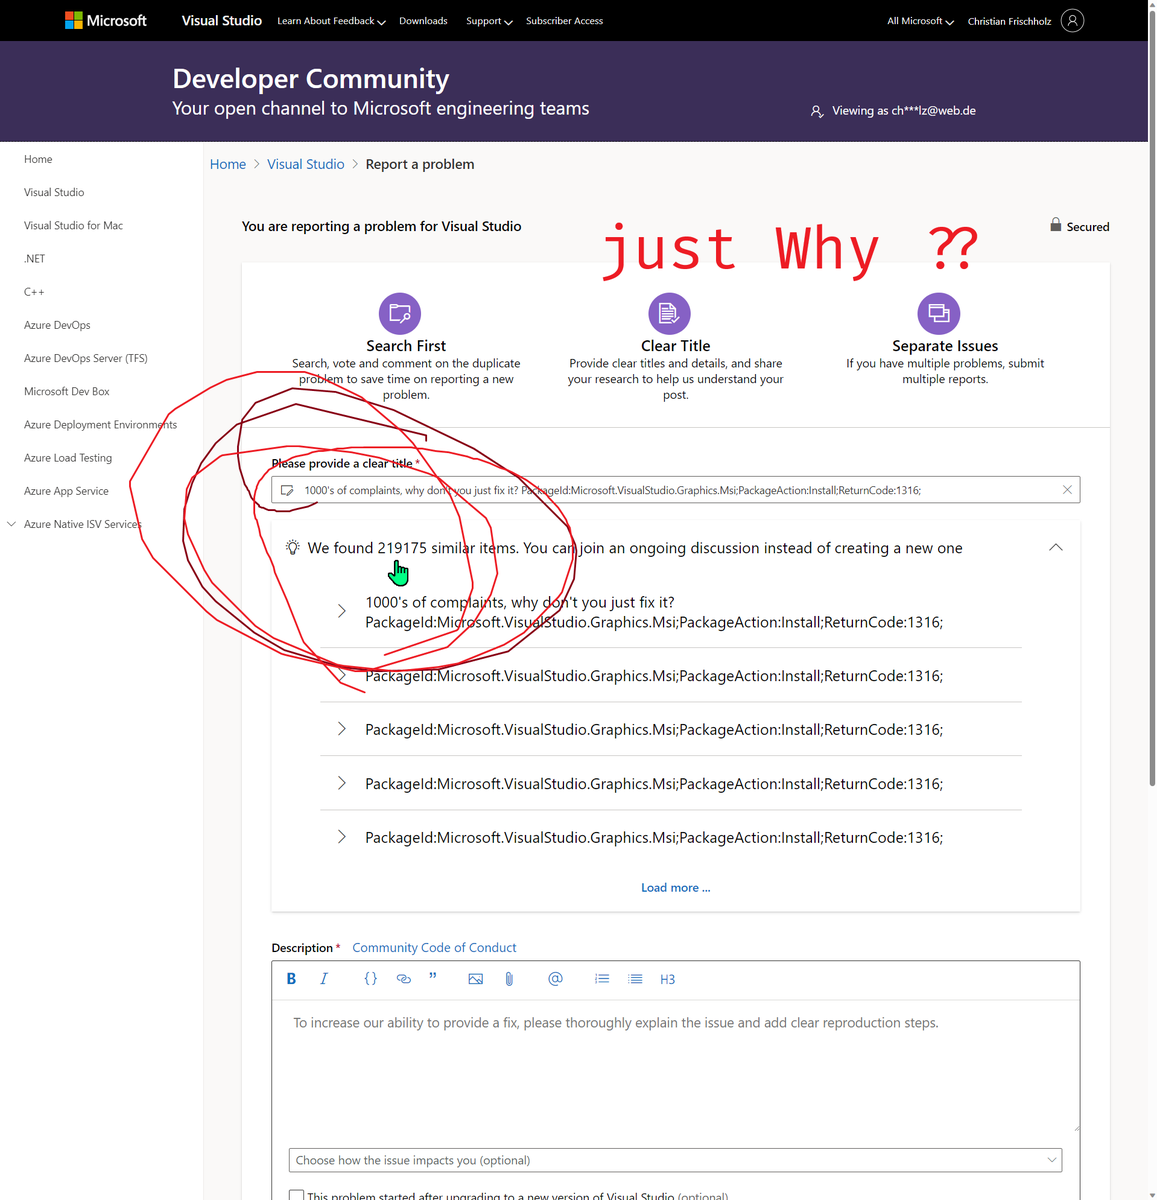Click the person icon beside Viewing as
The width and height of the screenshot is (1157, 1200).
(817, 111)
